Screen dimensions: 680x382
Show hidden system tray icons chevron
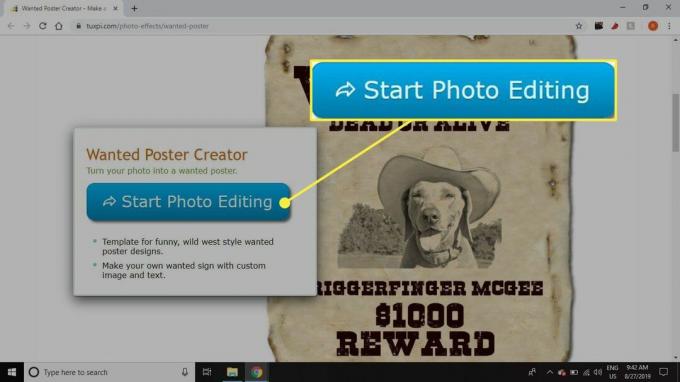[x=549, y=372]
